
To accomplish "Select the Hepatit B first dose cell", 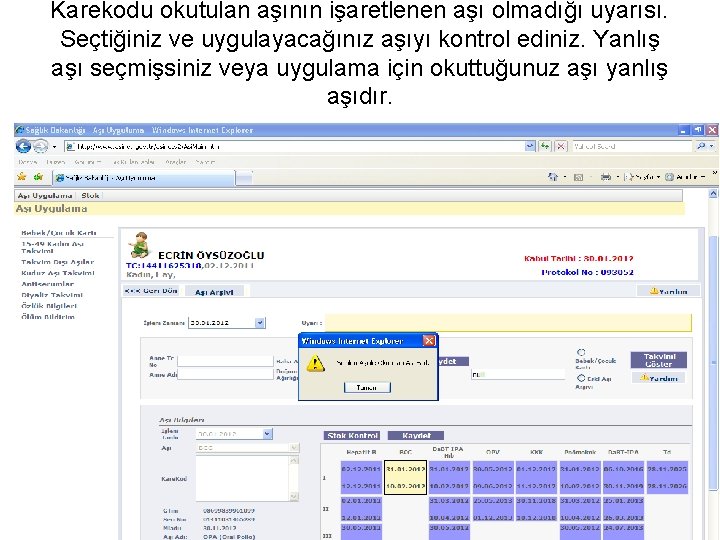I will (361, 478).
